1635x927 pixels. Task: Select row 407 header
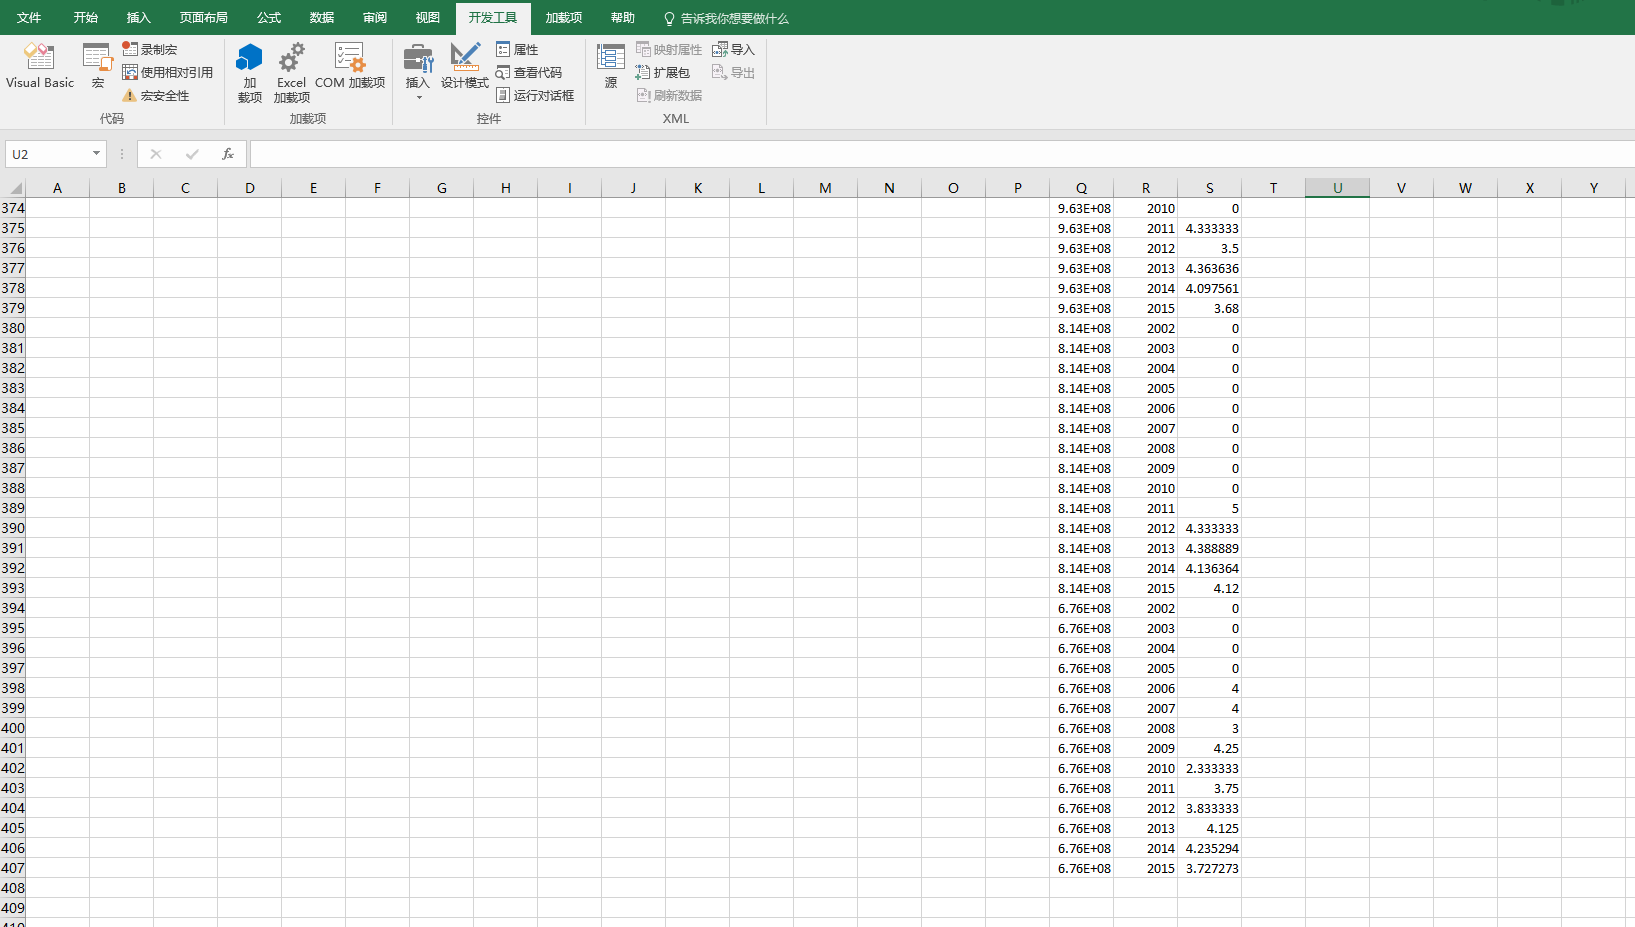point(13,868)
